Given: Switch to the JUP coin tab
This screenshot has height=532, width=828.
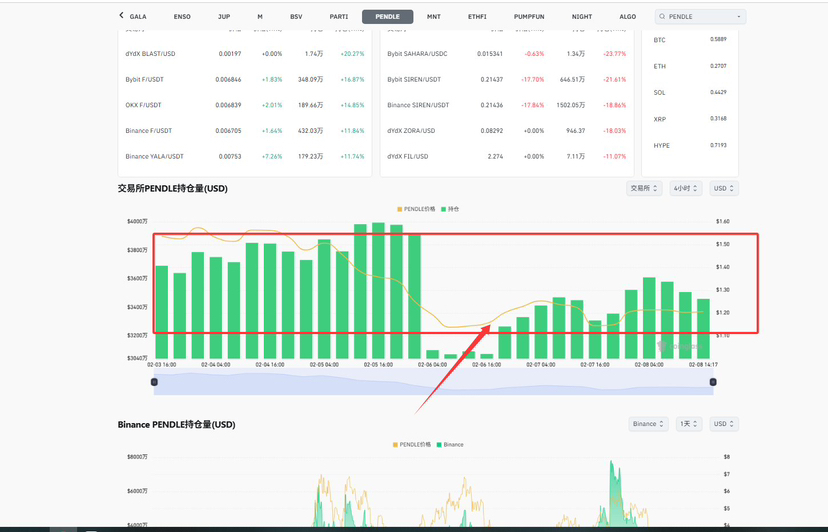Looking at the screenshot, I should click(224, 17).
